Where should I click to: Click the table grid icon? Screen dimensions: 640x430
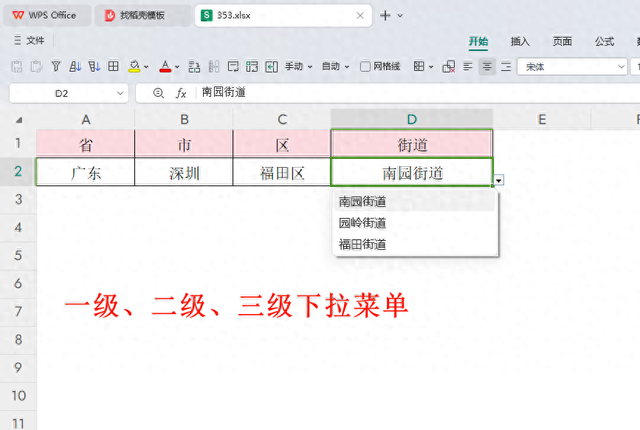(113, 66)
